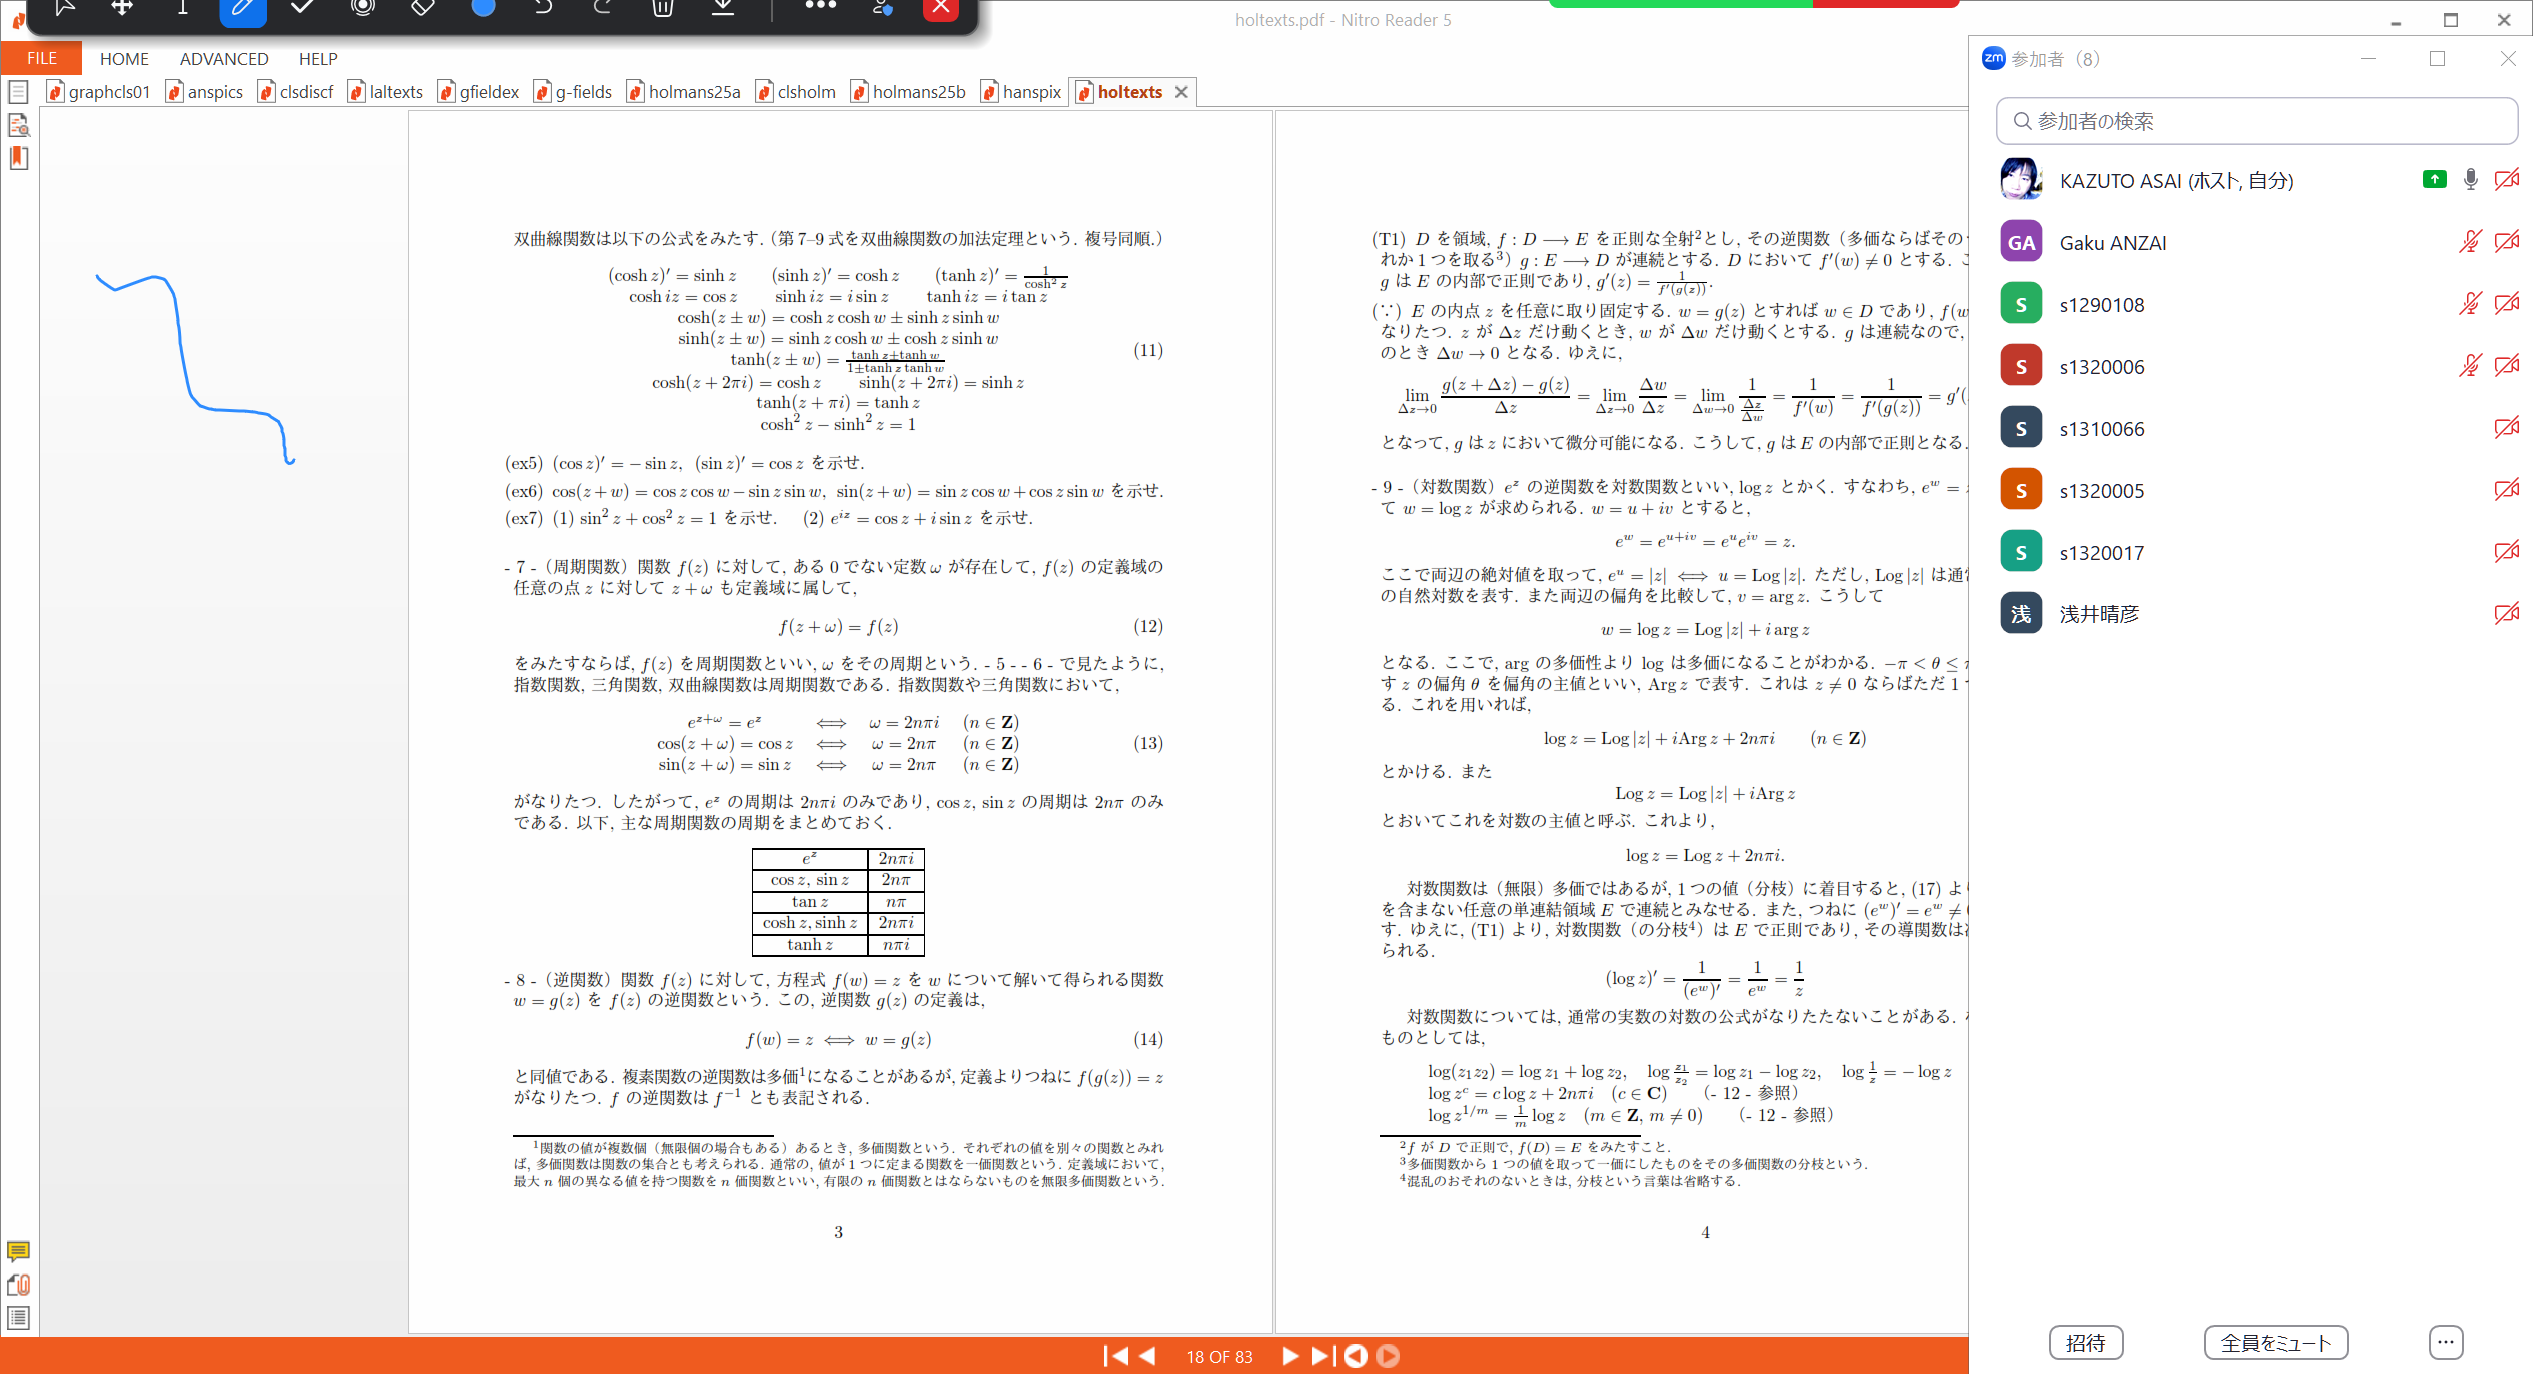Open the More options menu in annotation toolbar

(x=820, y=8)
